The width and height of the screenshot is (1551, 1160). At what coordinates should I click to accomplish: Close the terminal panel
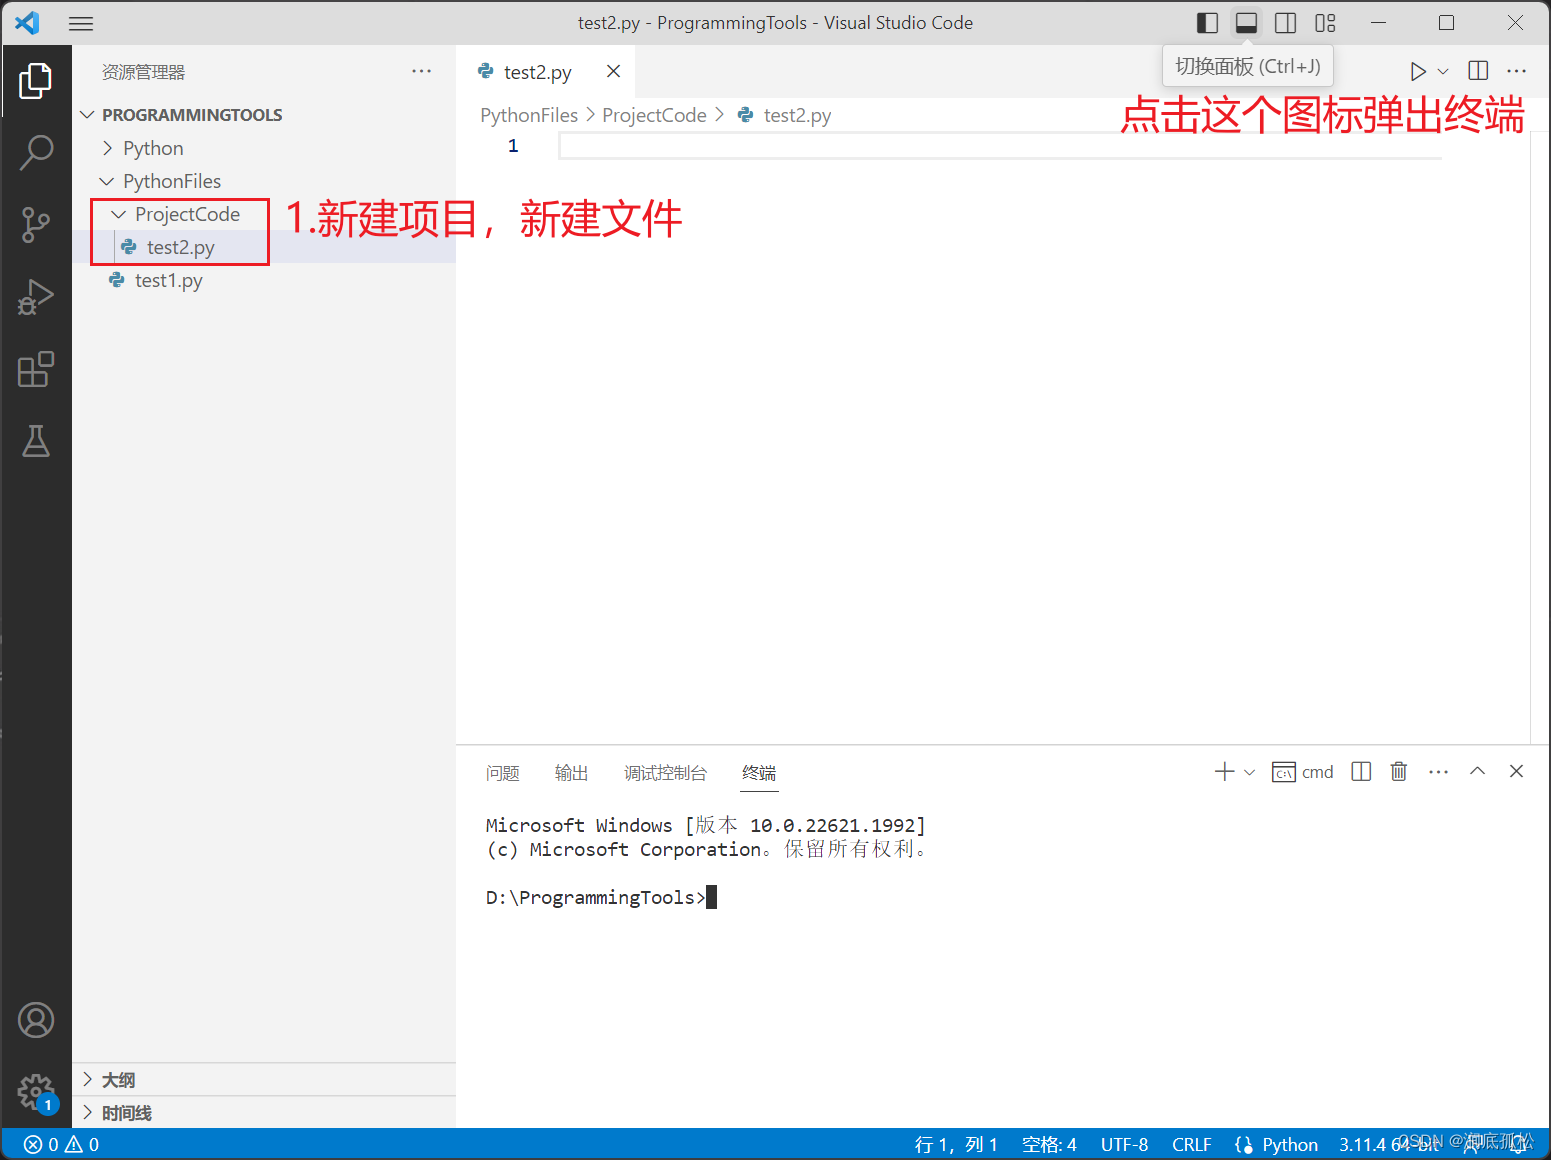(1516, 771)
